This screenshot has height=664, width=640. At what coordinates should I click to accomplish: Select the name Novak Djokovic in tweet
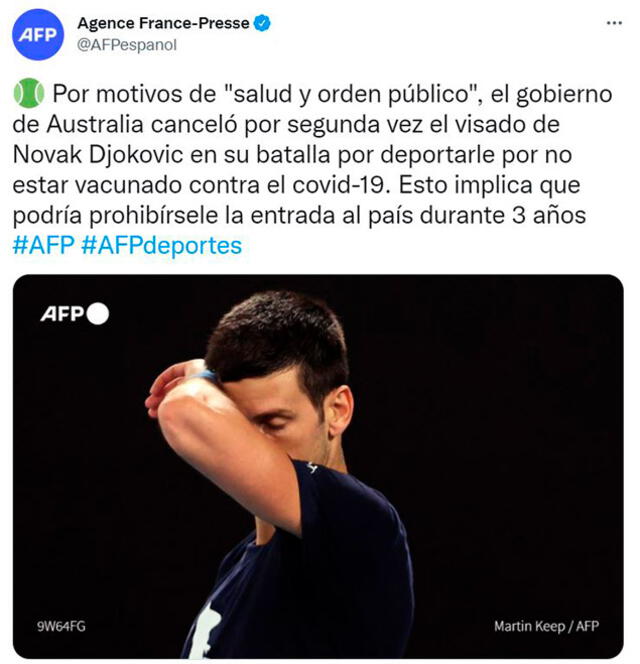click(98, 155)
